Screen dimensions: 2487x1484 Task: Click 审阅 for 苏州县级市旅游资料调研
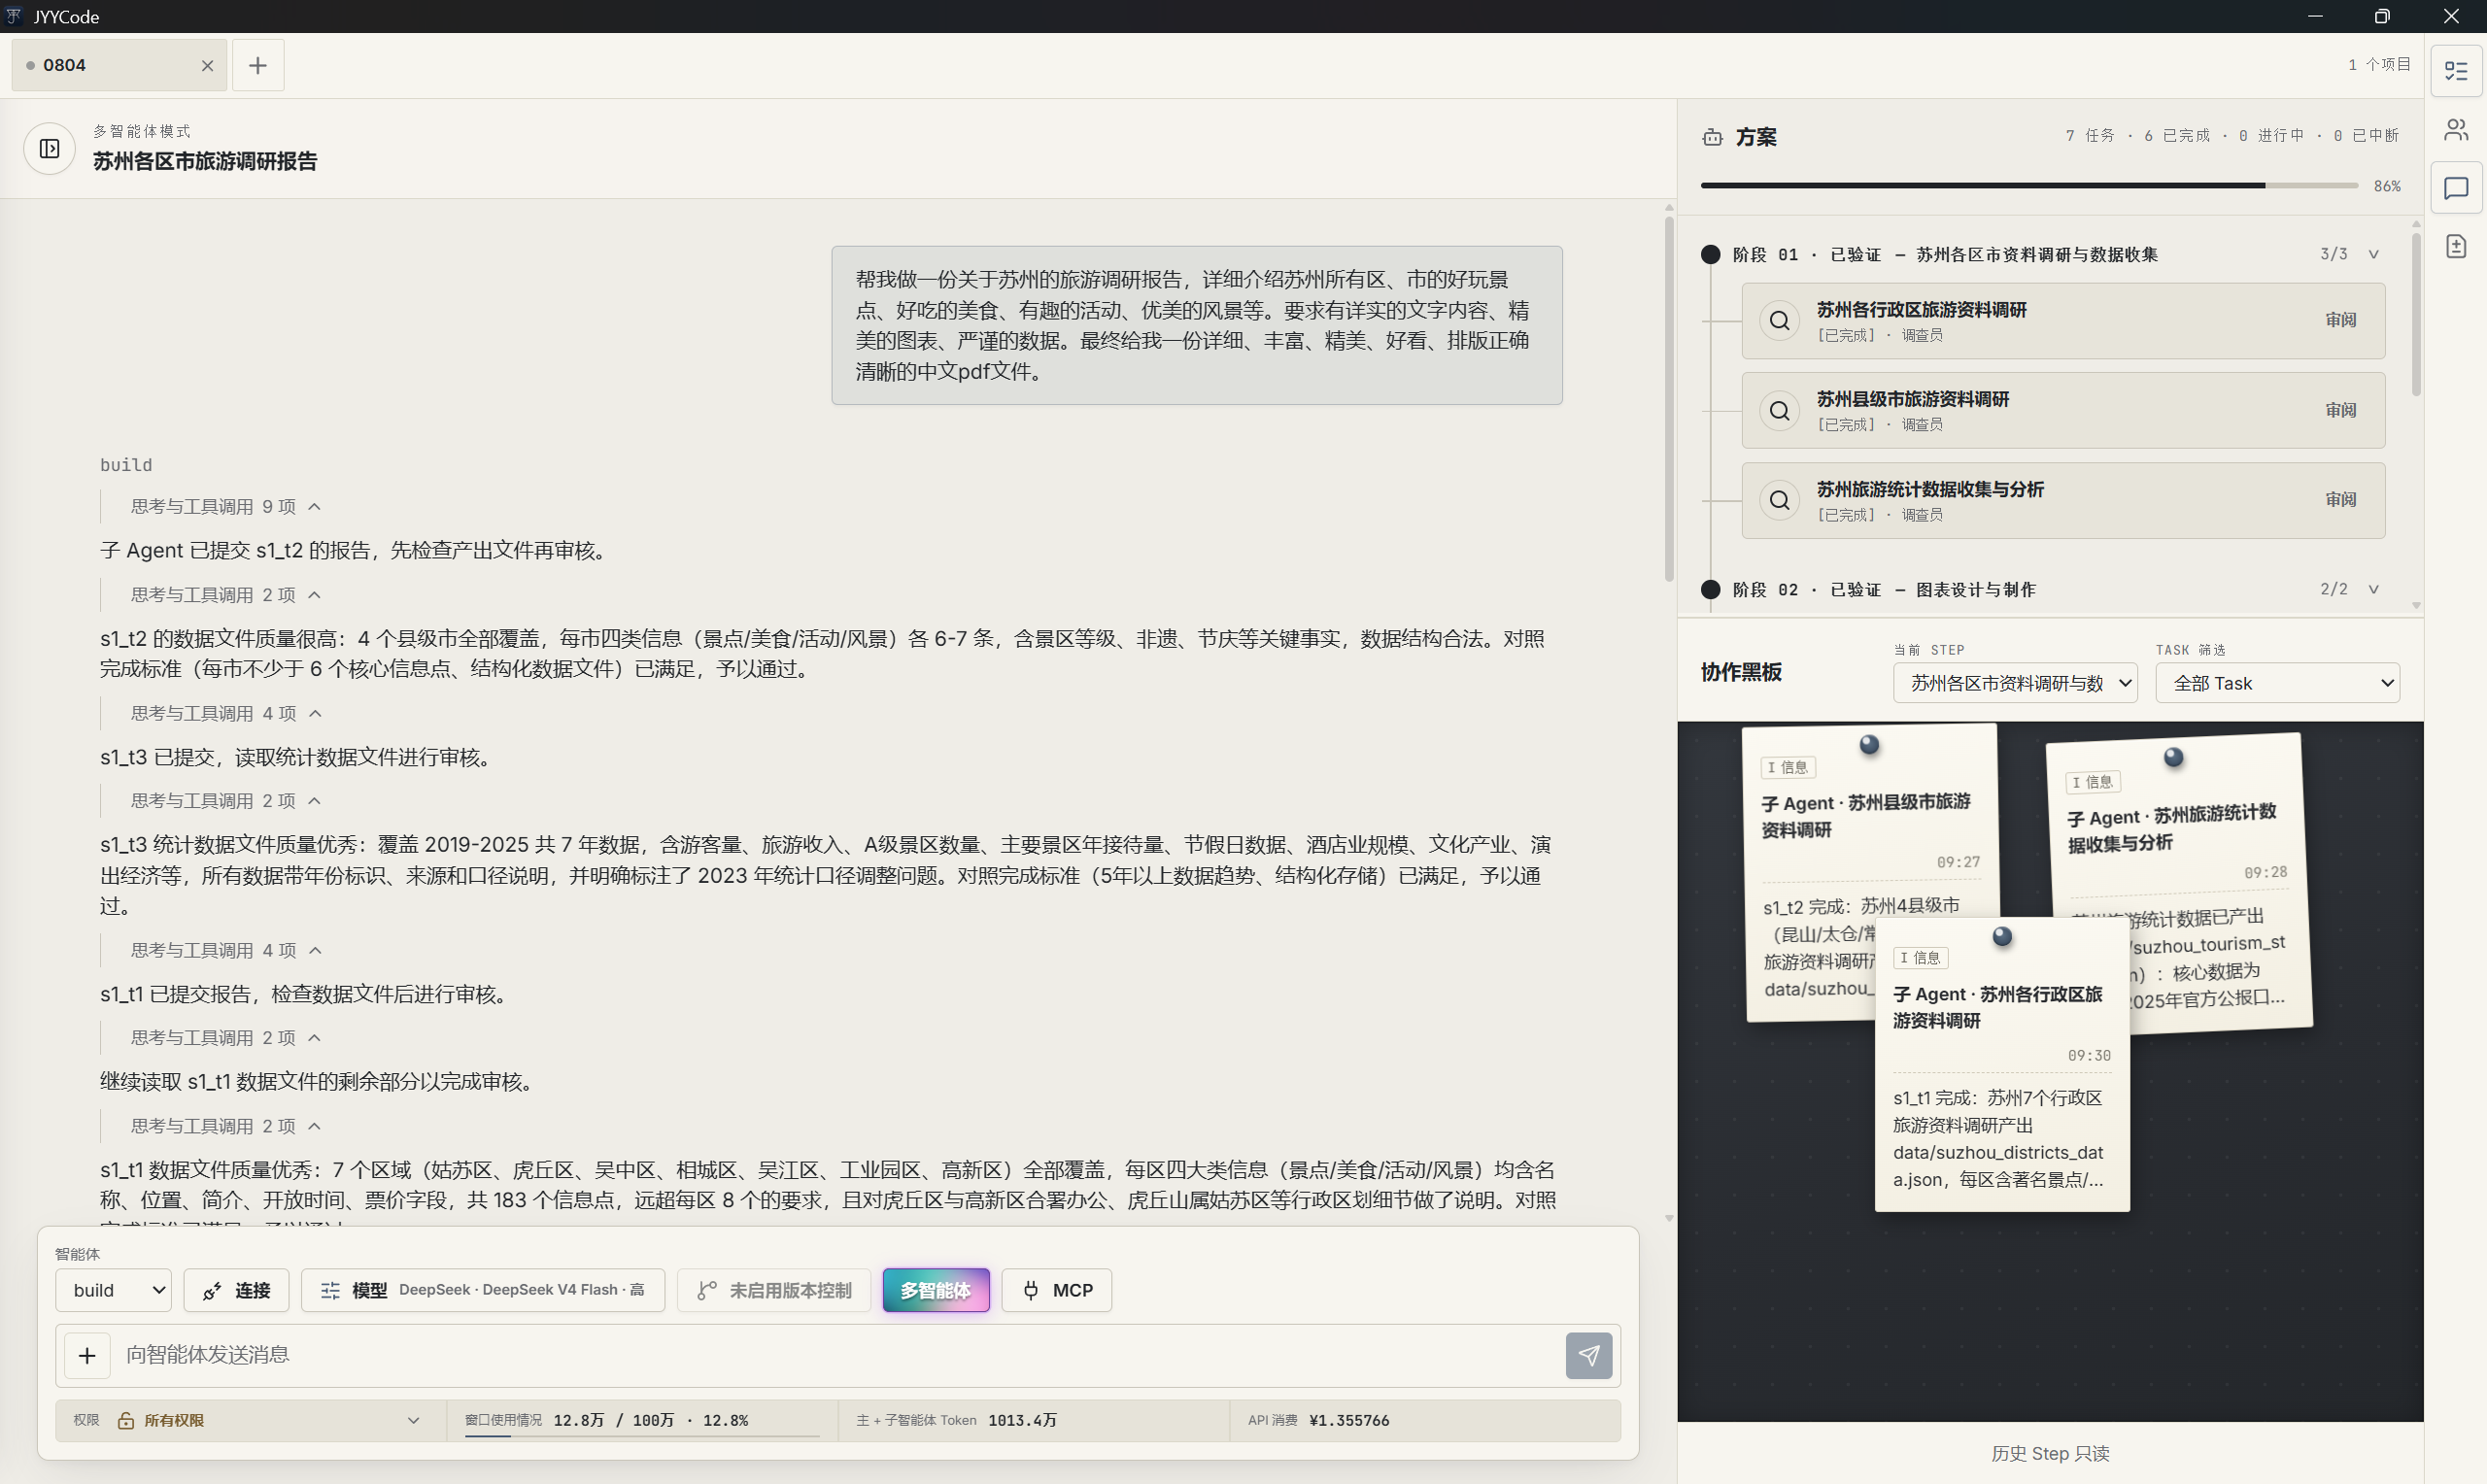point(2340,410)
